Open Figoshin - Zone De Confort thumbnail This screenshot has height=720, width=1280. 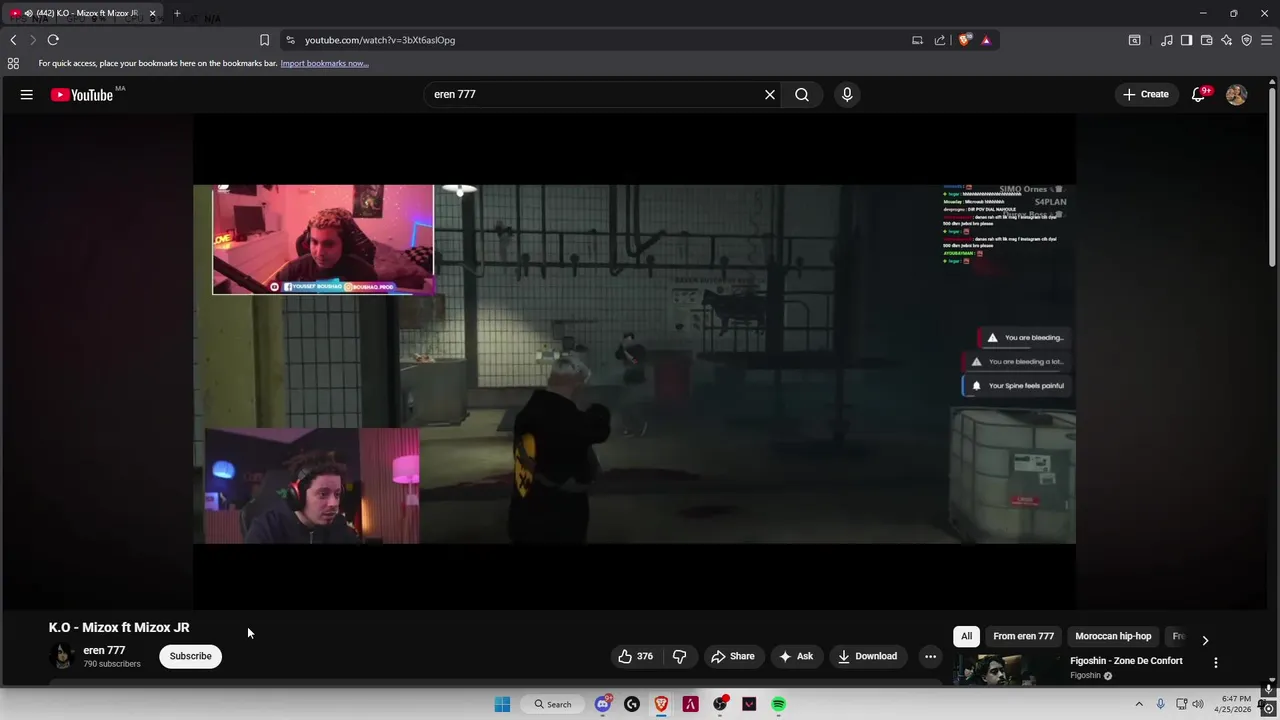(1008, 670)
